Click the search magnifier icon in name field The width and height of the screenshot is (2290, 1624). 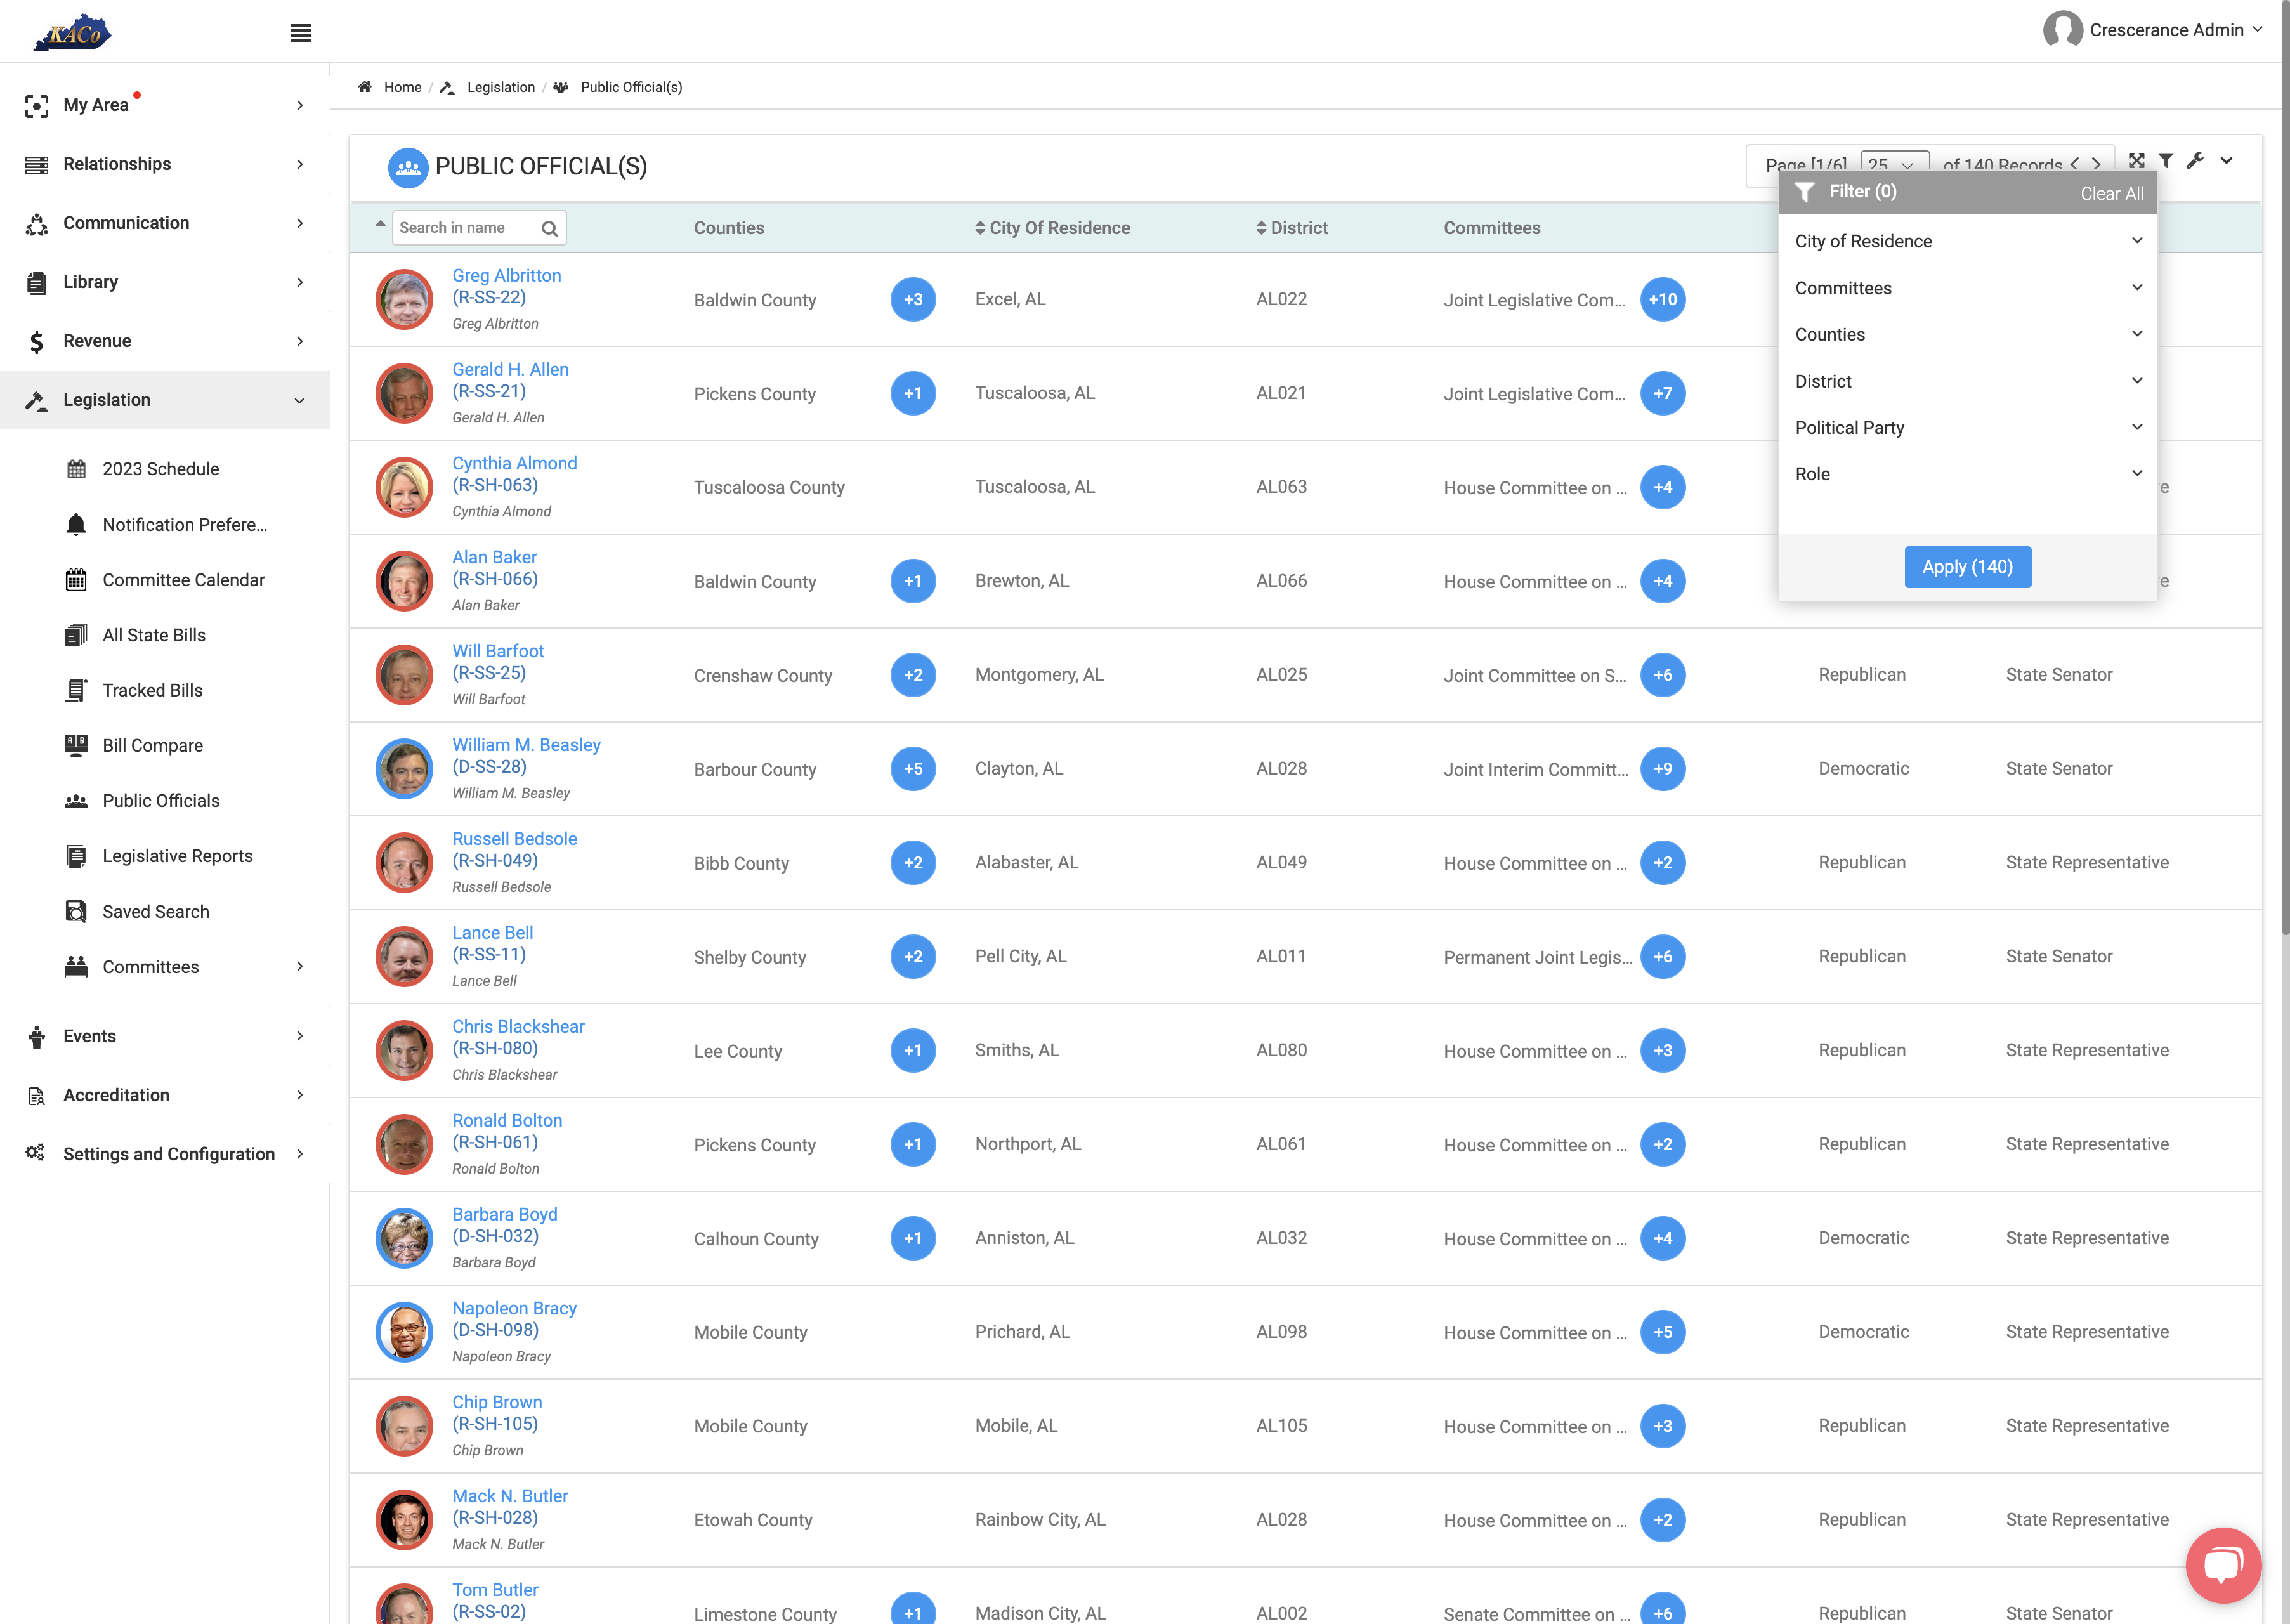click(549, 228)
